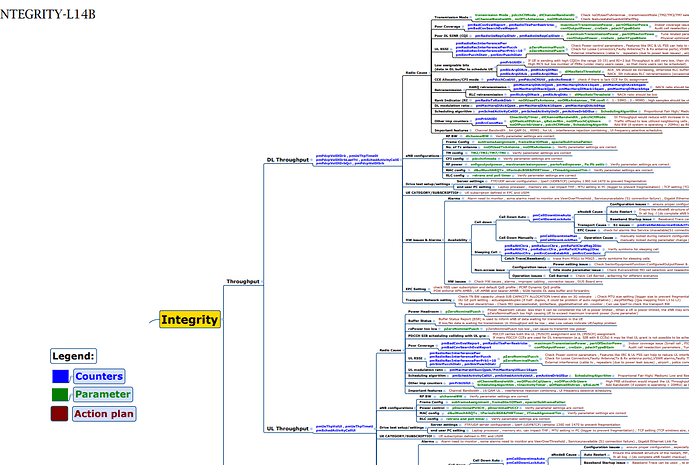Collapse the Integrity root node handle
This screenshot has height=465, width=689.
pyautogui.click(x=222, y=320)
